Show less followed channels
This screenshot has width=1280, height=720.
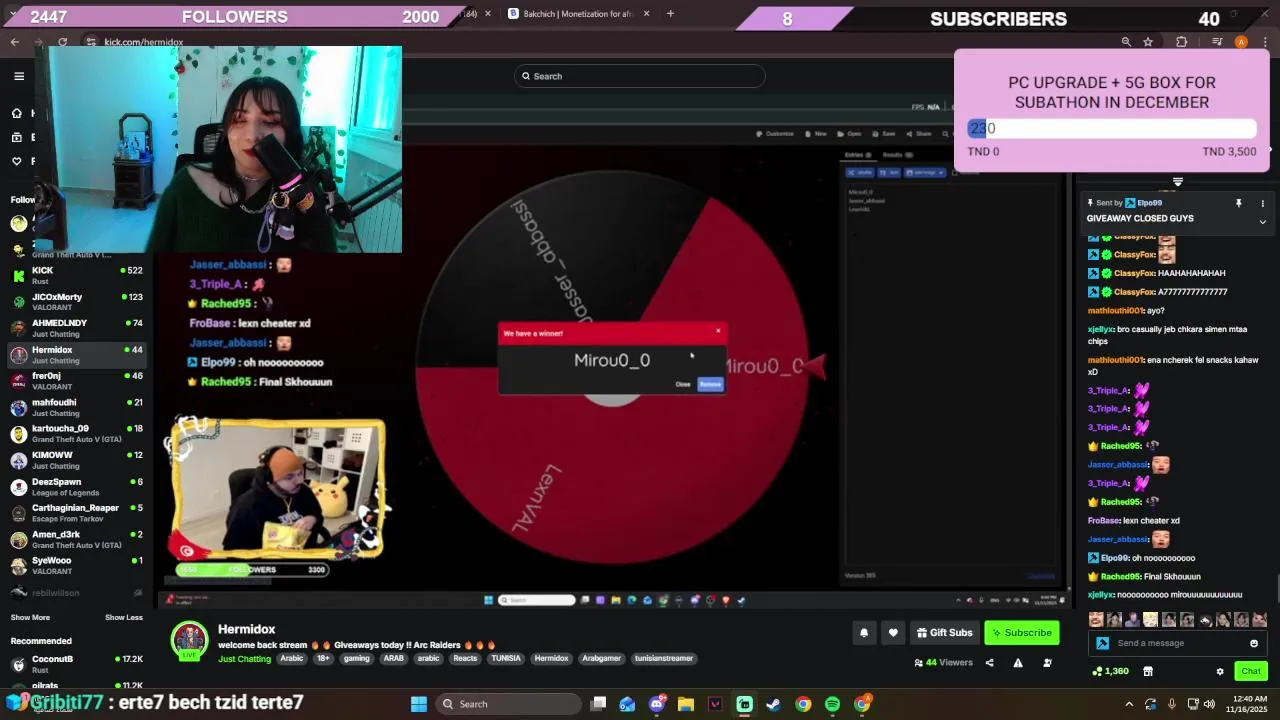(x=124, y=617)
